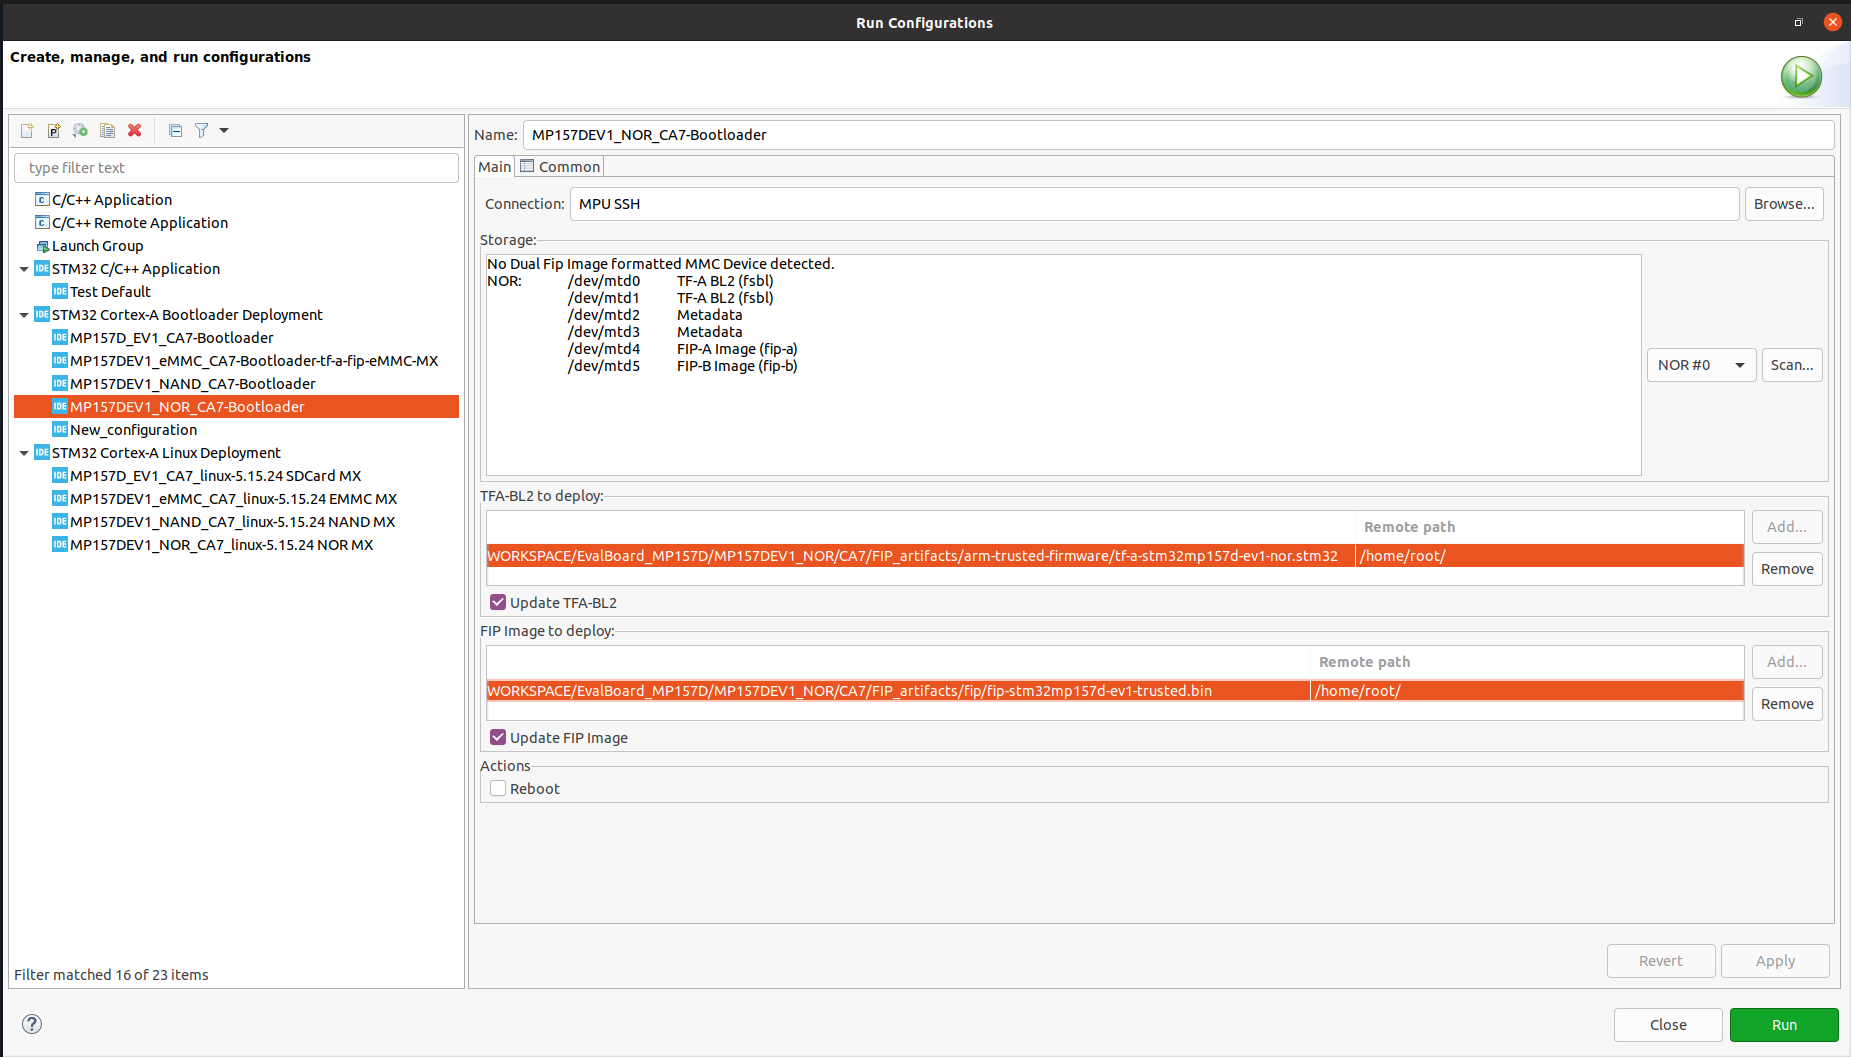Select Test Default configuration

coord(110,292)
